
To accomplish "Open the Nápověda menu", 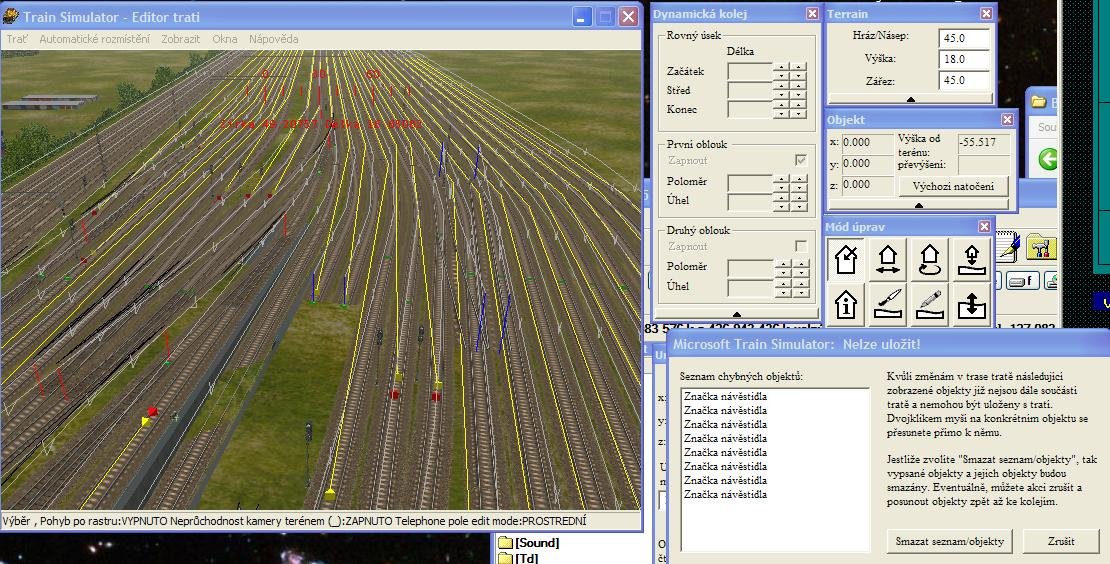I will click(x=273, y=39).
